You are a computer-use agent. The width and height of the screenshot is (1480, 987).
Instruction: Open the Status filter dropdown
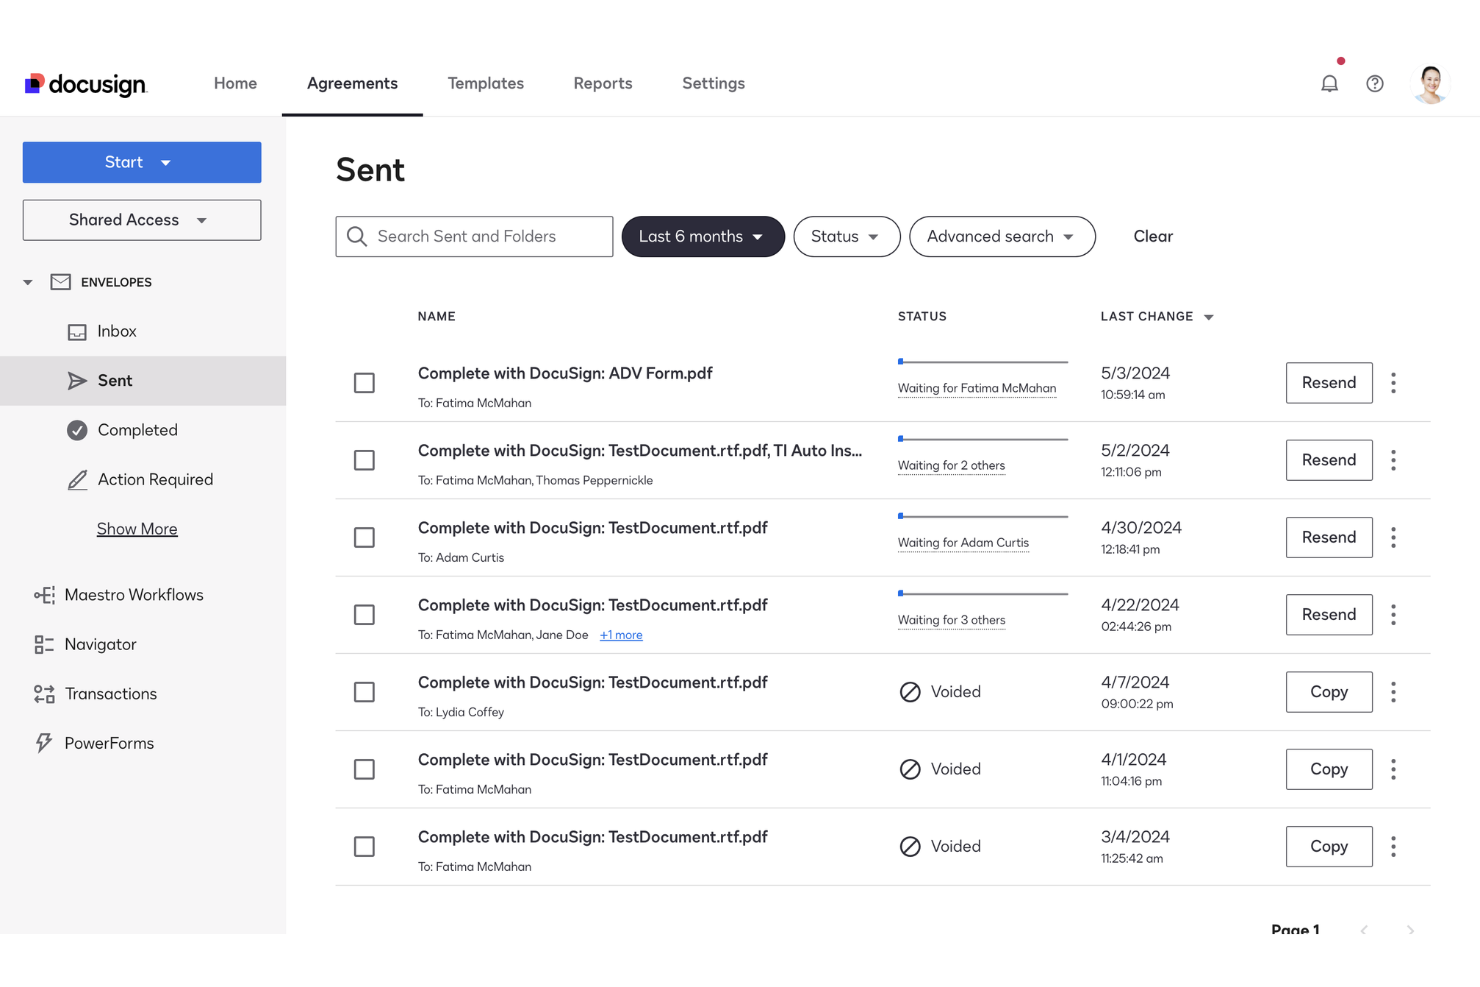(847, 237)
